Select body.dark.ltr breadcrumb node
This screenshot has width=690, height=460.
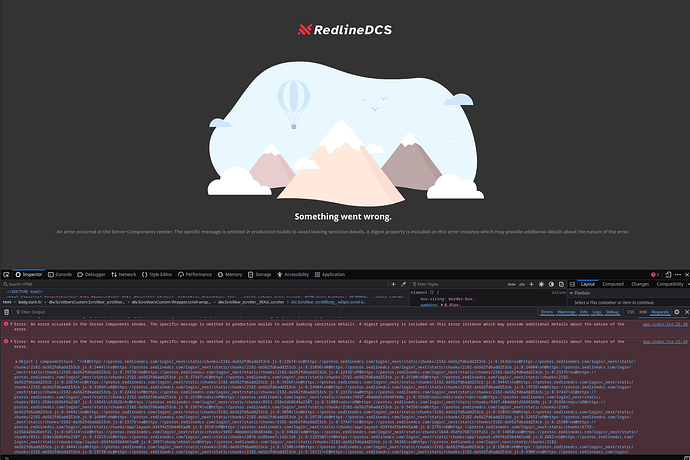coord(30,302)
